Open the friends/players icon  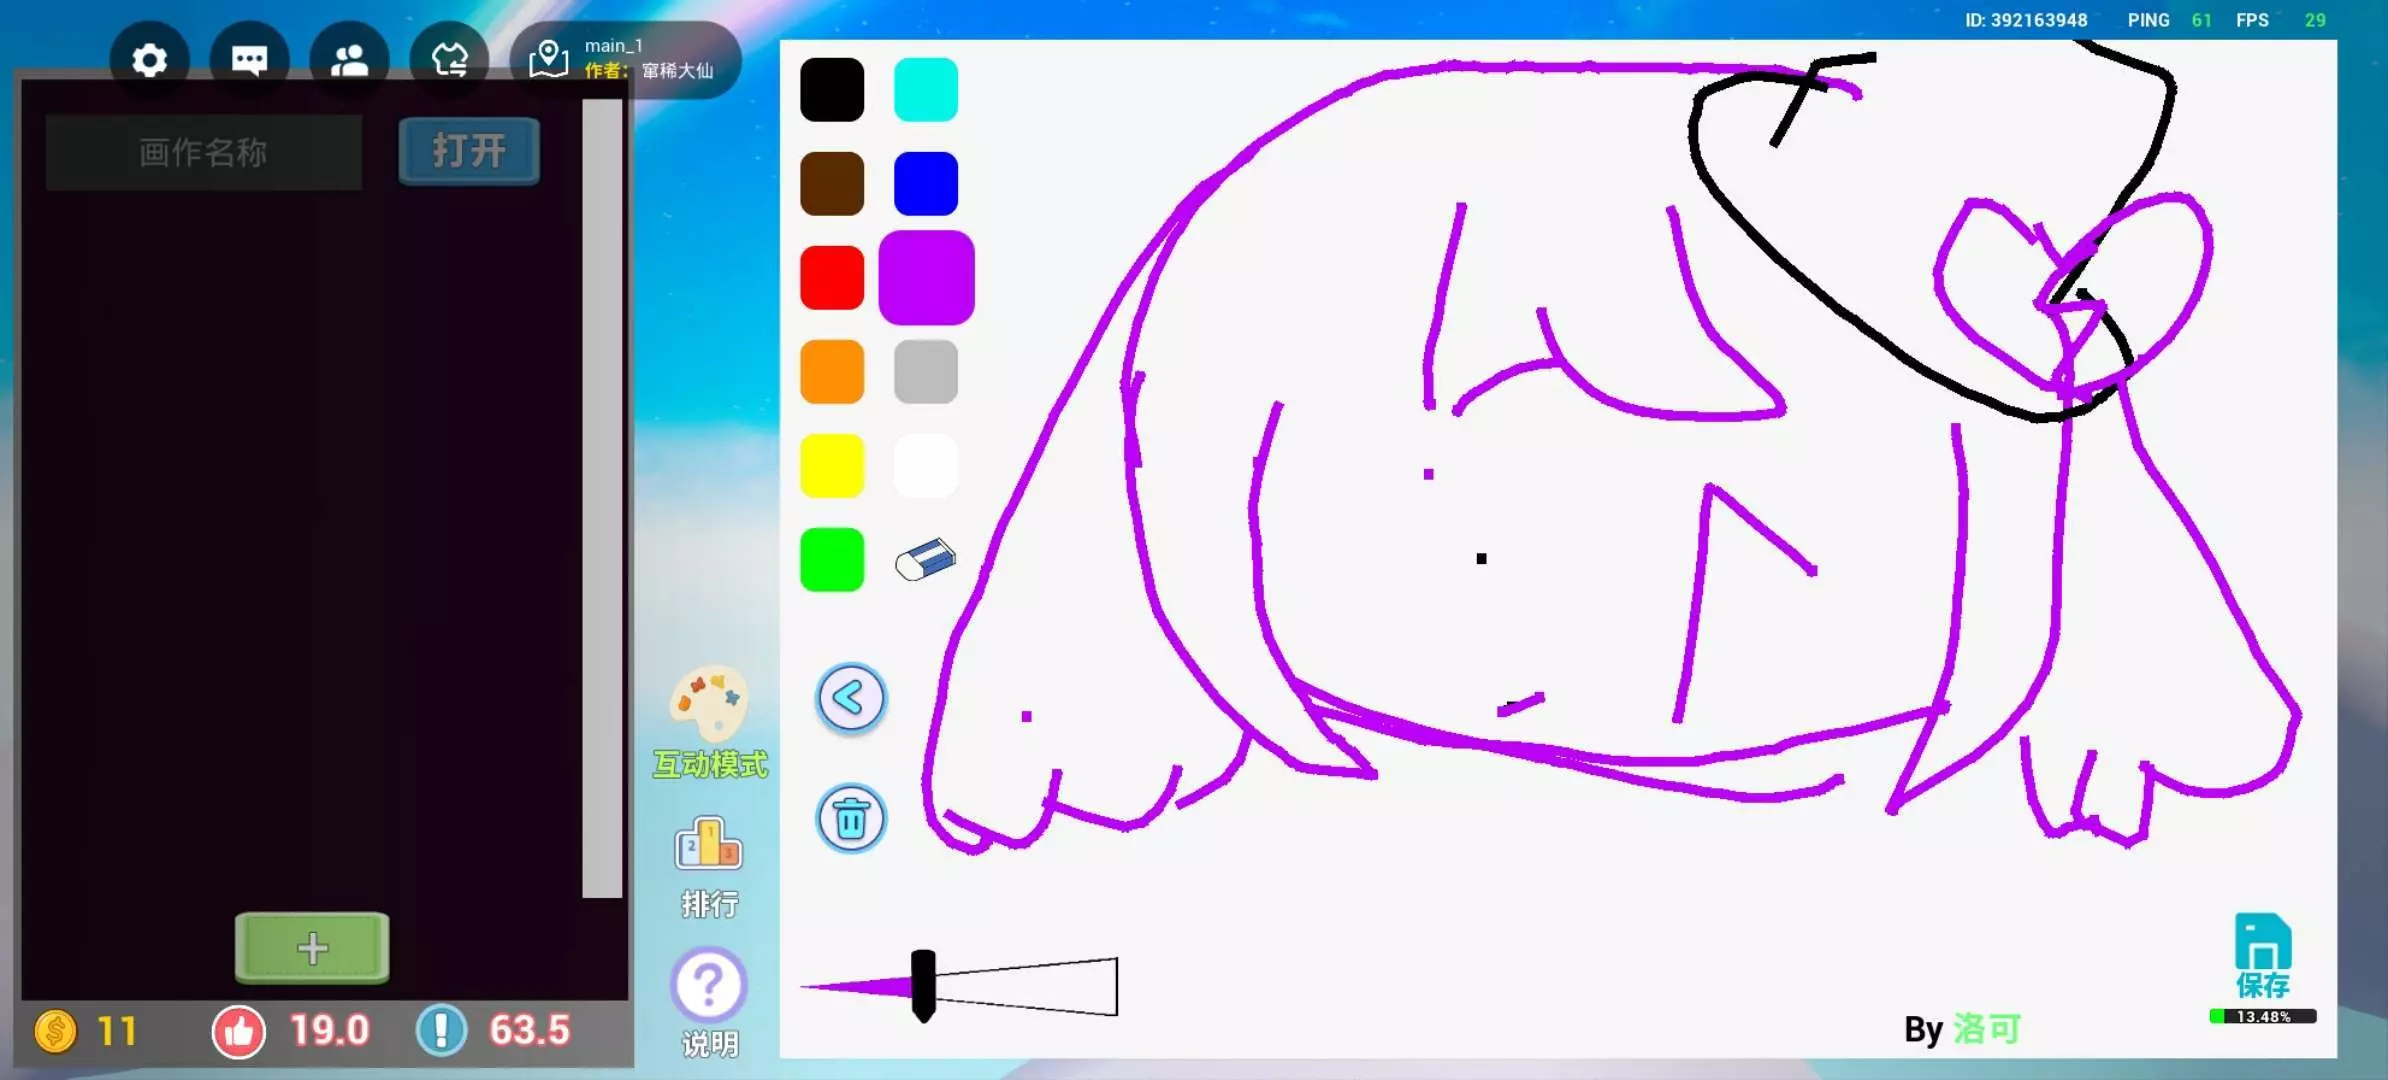(349, 60)
